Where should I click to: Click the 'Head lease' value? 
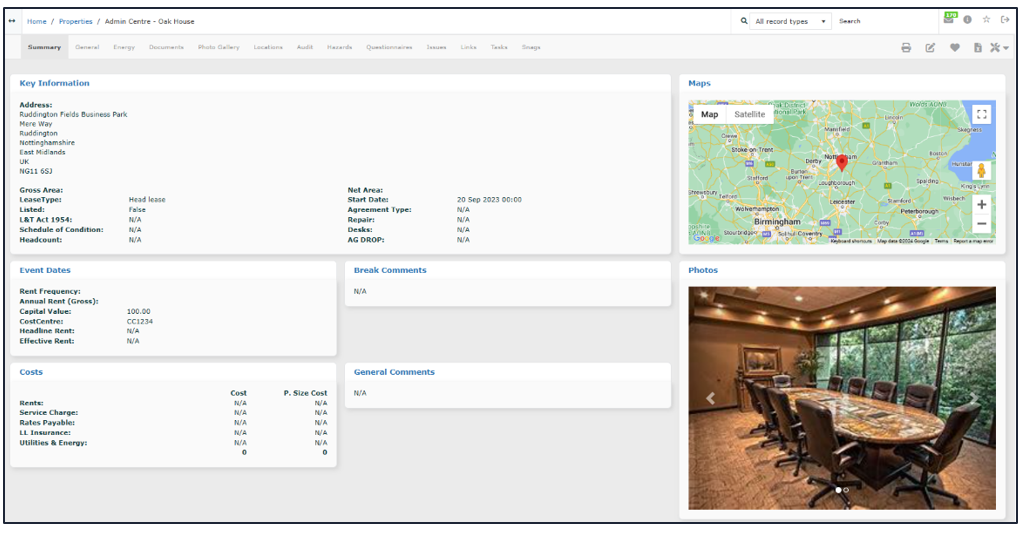tap(147, 199)
